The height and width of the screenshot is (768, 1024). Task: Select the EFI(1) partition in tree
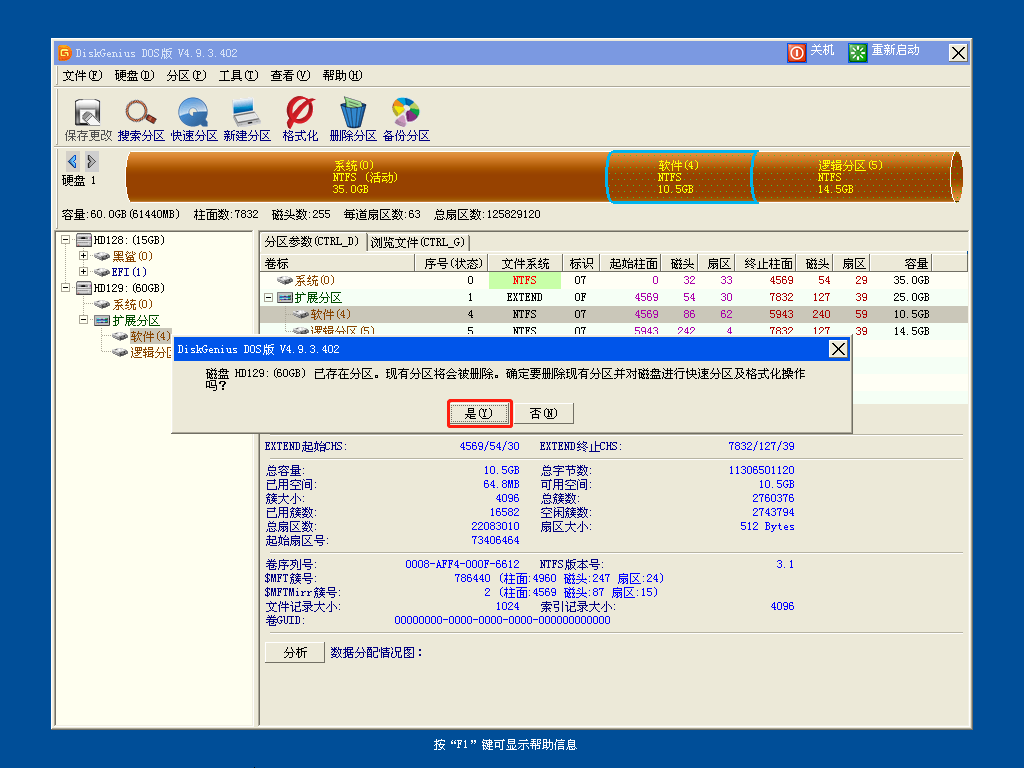click(x=129, y=272)
